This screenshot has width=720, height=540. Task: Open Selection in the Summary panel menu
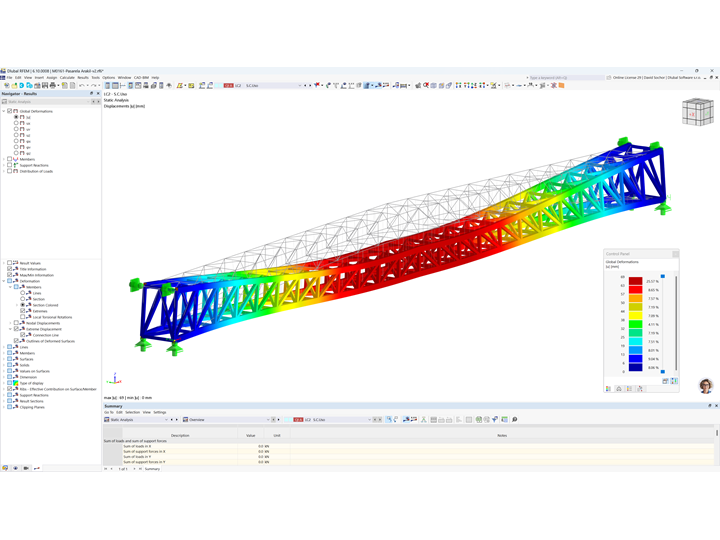point(132,412)
